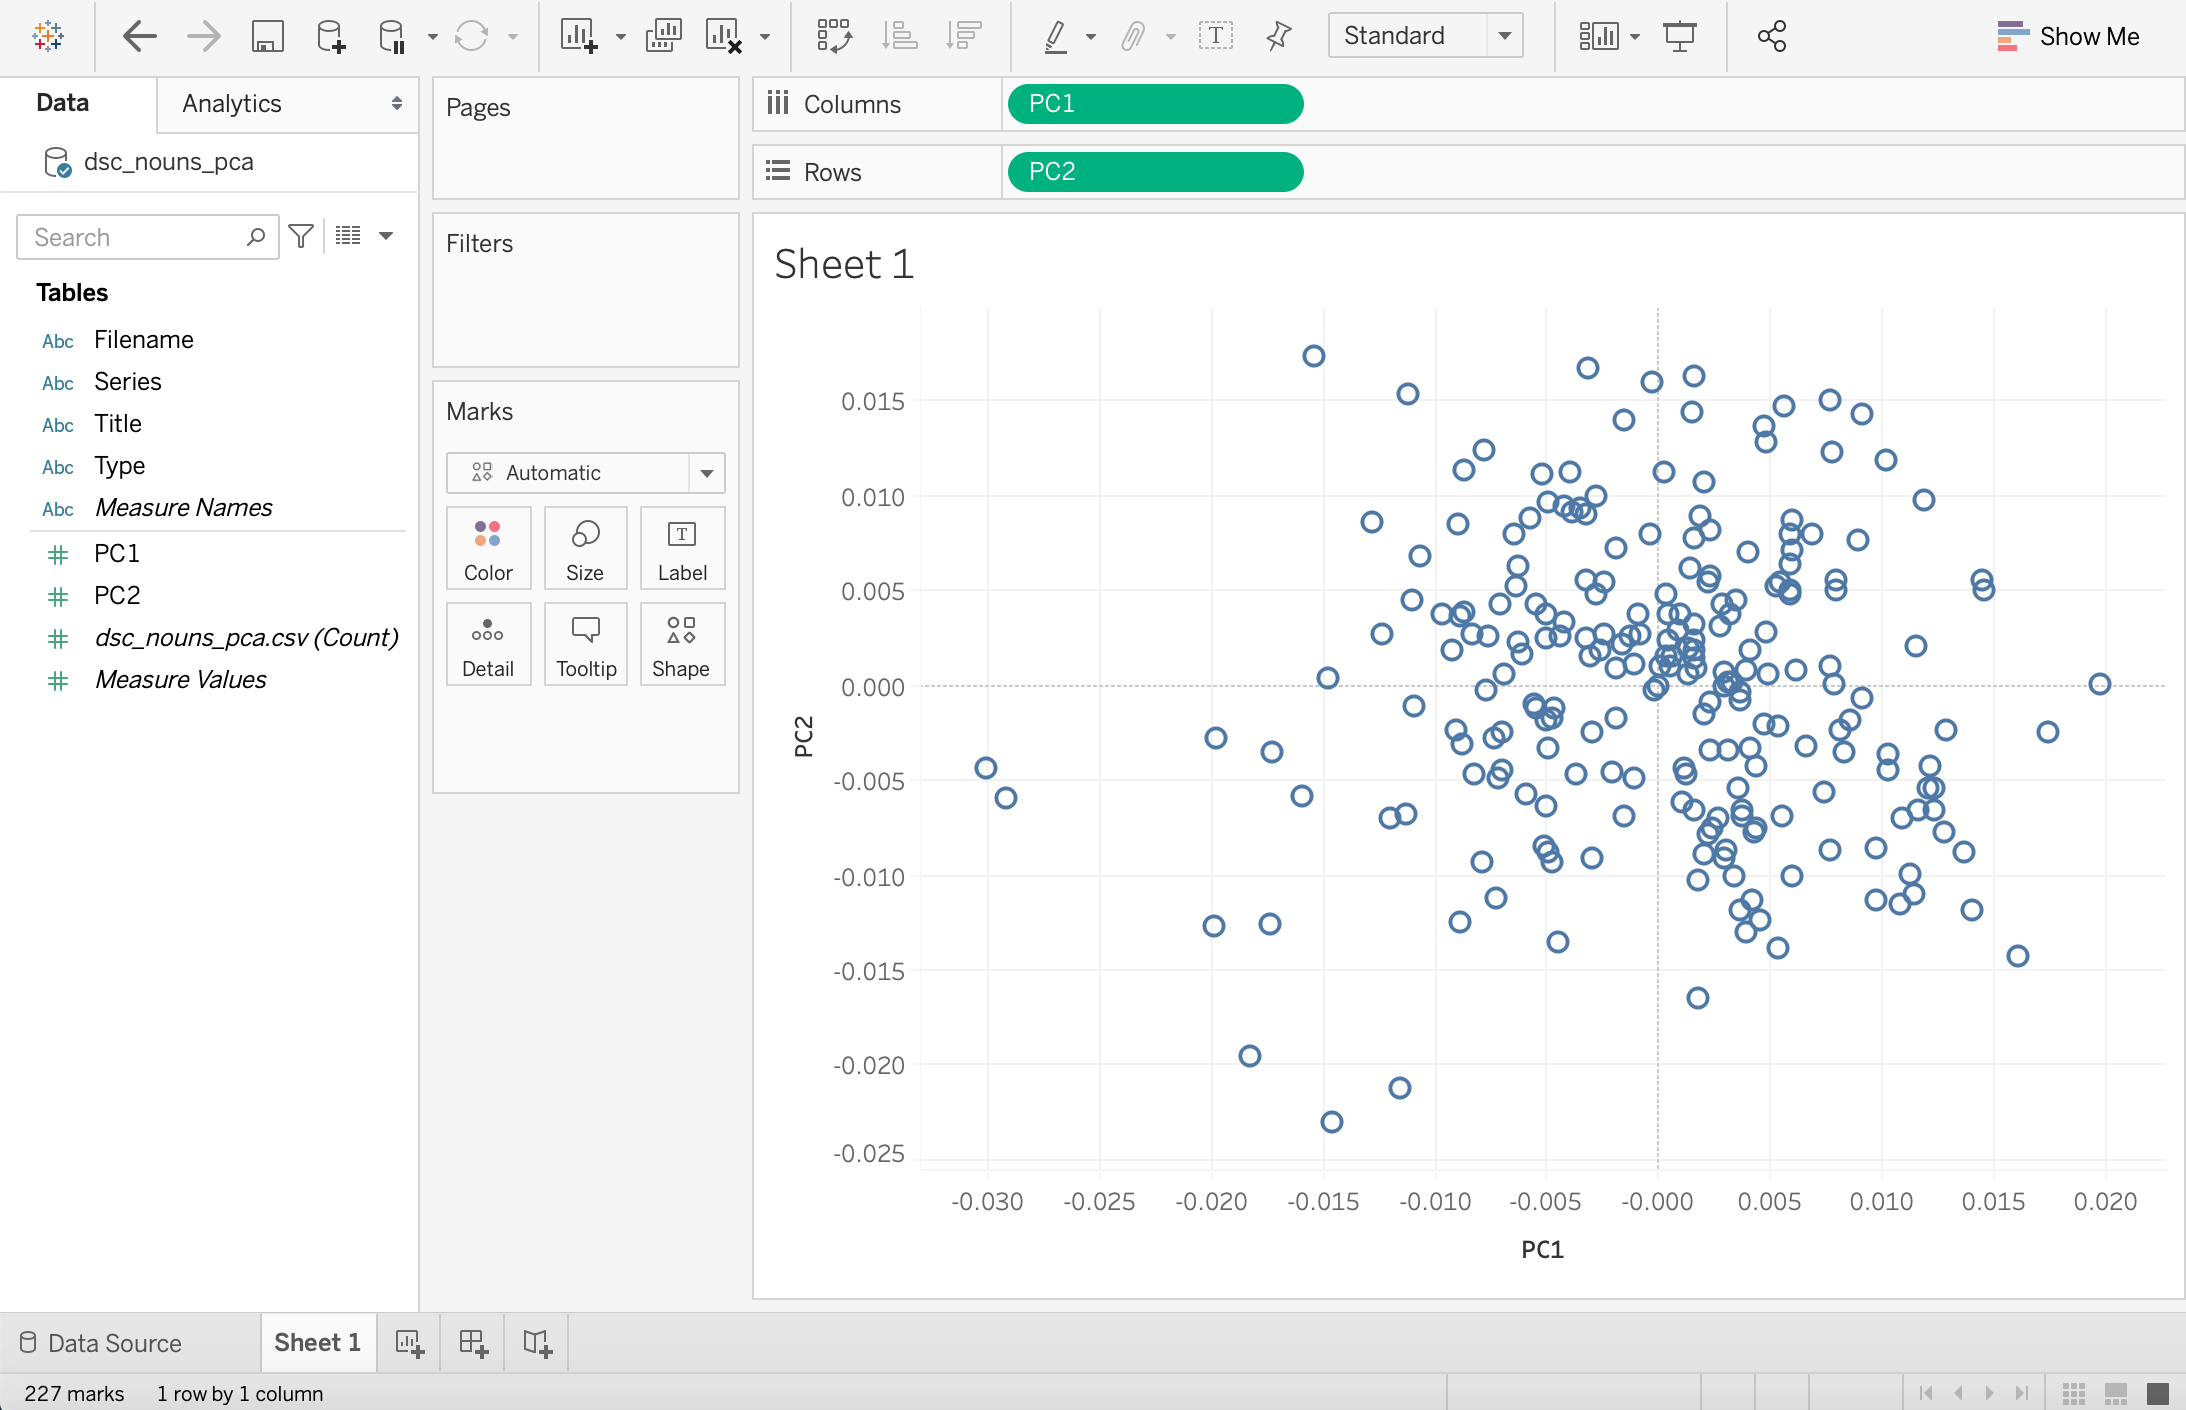2186x1410 pixels.
Task: Open the Show/Hide Cards dropdown
Action: (x=1633, y=36)
